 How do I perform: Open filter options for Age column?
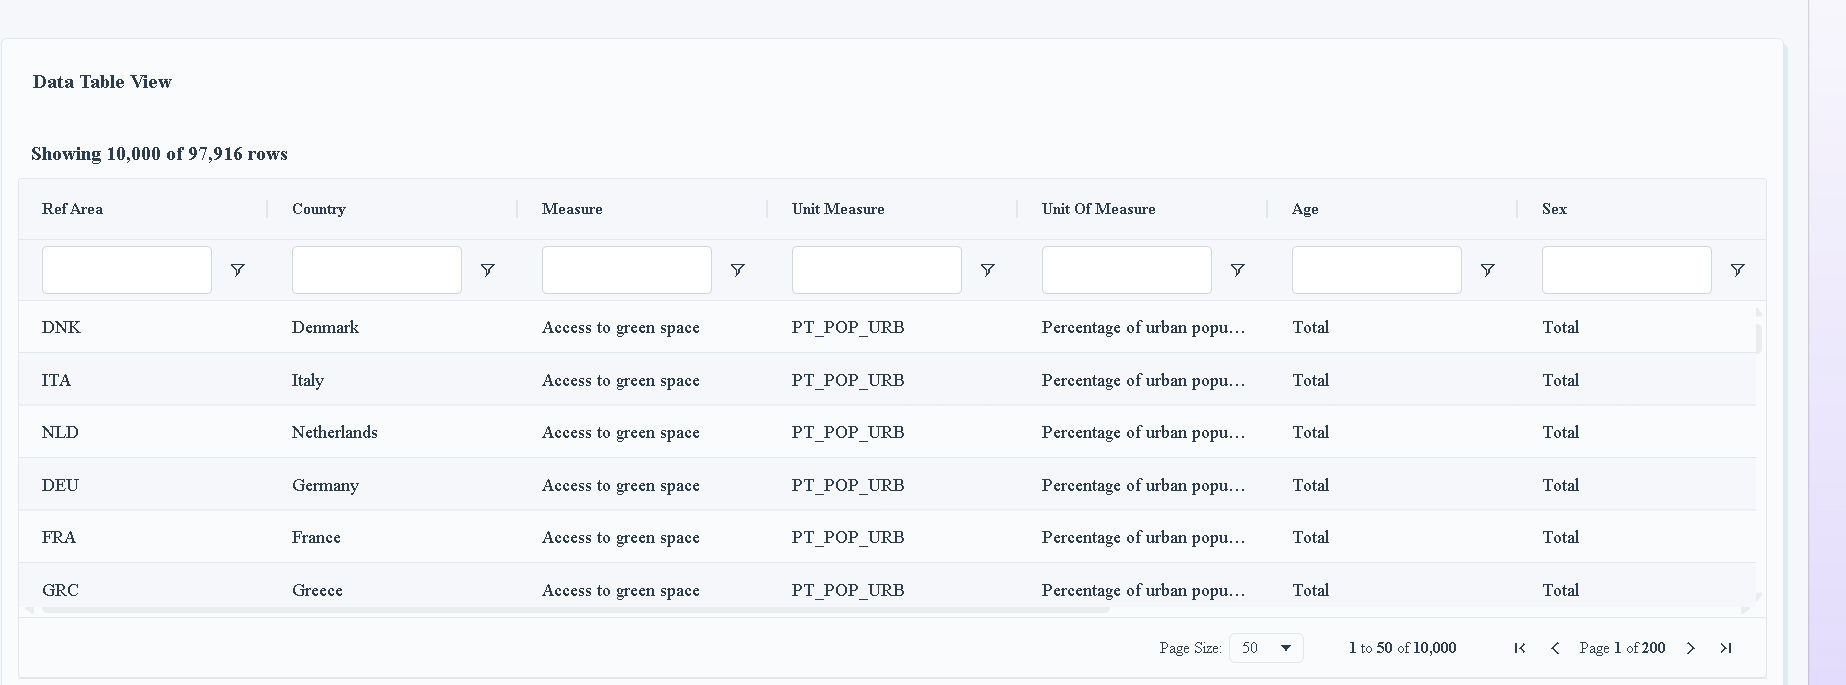1488,270
